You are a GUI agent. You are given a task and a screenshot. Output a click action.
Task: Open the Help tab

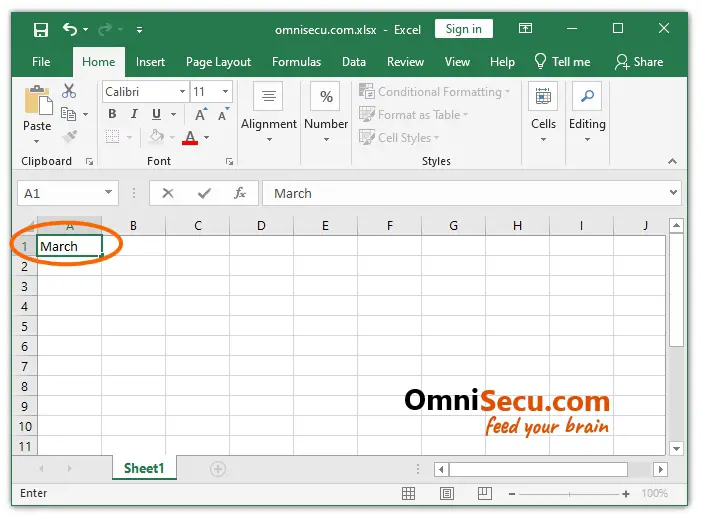click(x=502, y=62)
